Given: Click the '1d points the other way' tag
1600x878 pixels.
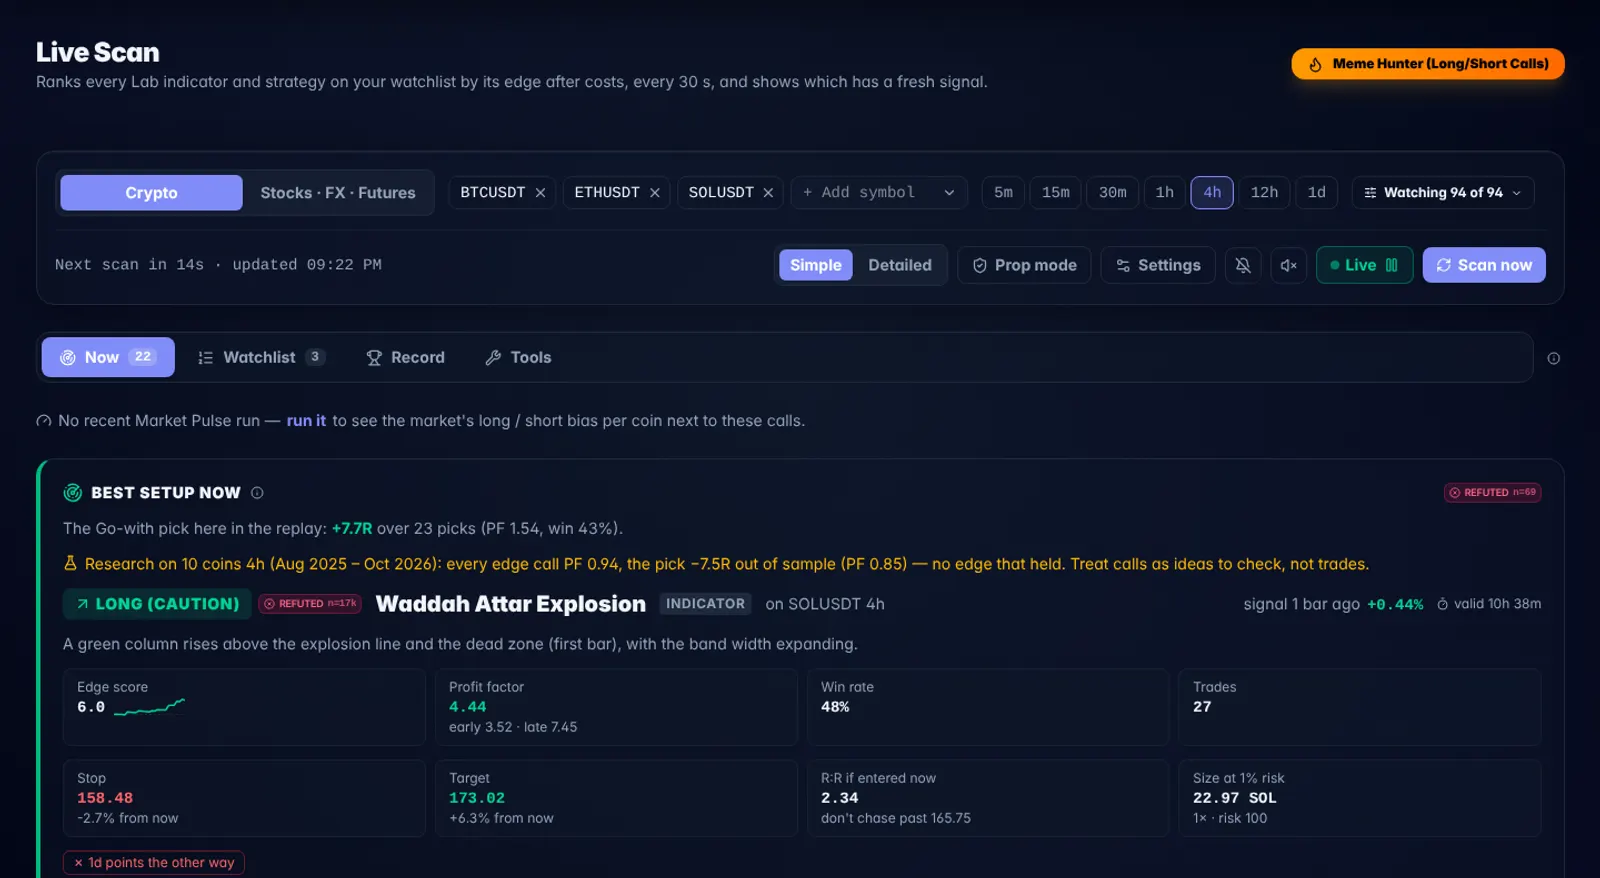Looking at the screenshot, I should point(154,862).
